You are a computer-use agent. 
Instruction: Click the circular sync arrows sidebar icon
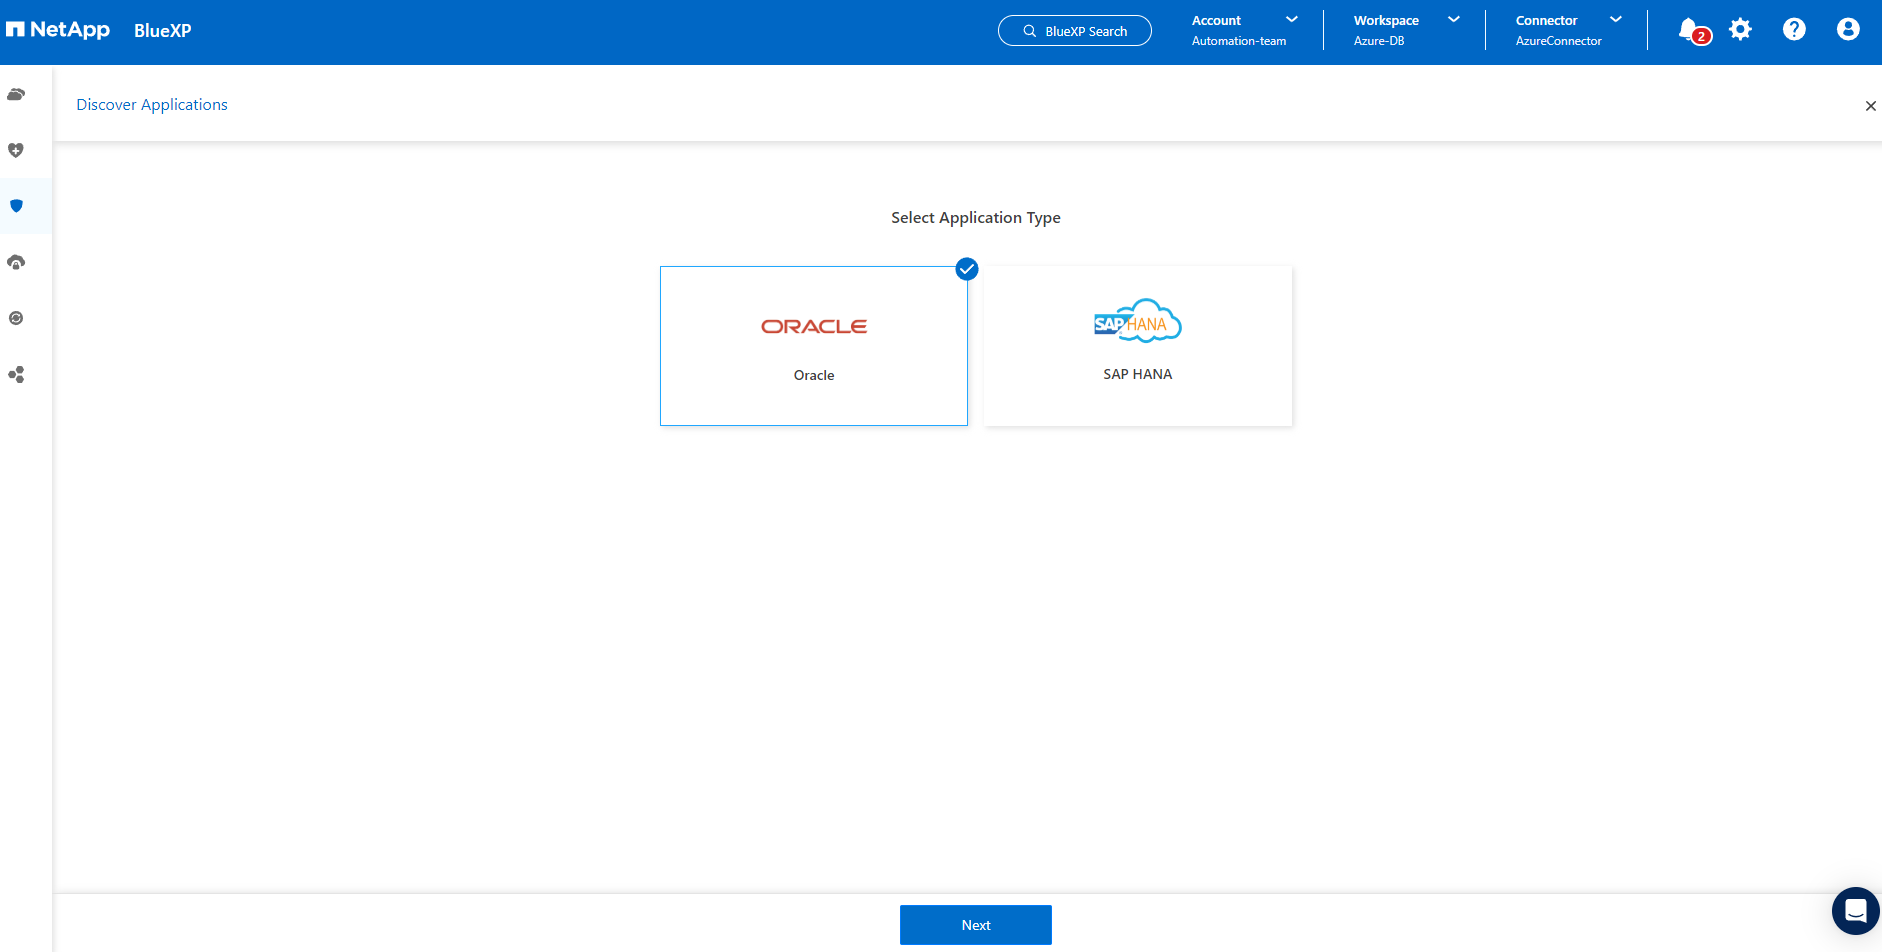[x=16, y=318]
